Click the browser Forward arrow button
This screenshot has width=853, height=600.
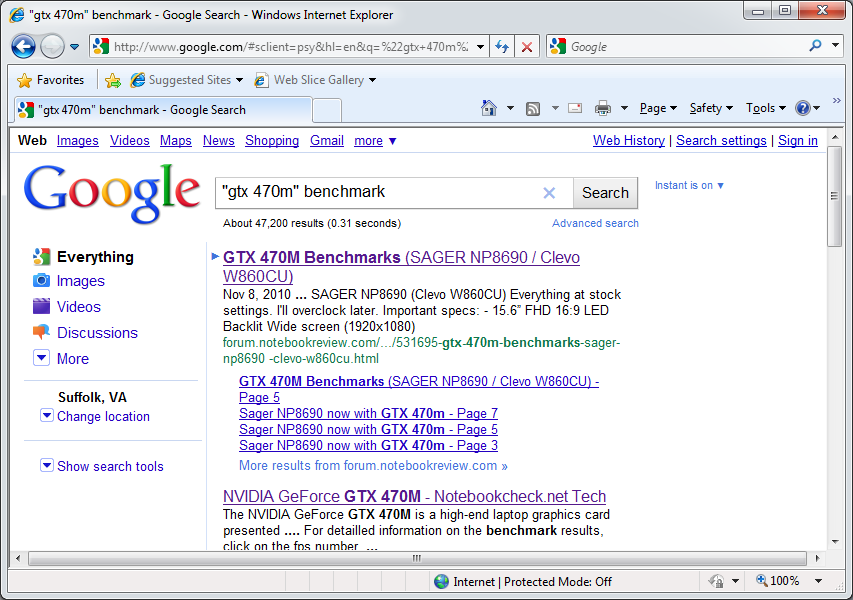52,47
